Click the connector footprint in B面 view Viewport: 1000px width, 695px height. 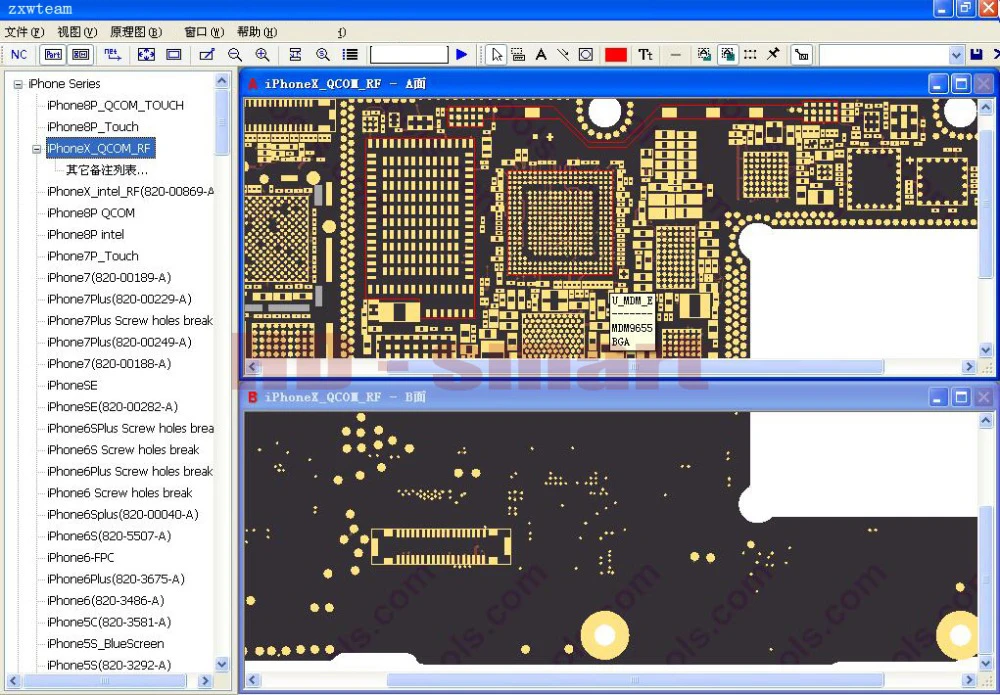pos(441,546)
